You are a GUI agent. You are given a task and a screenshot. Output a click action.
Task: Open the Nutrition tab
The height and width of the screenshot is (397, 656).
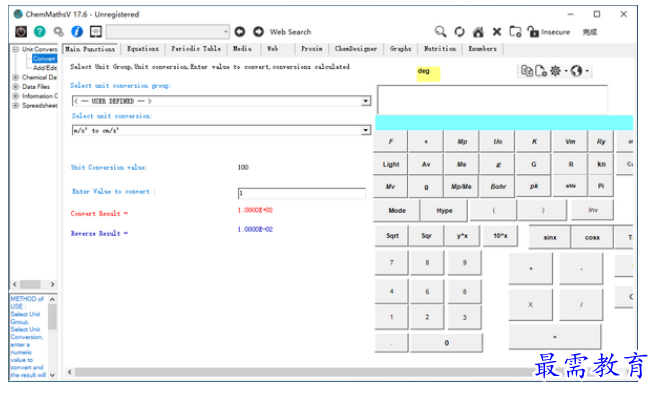click(x=440, y=49)
